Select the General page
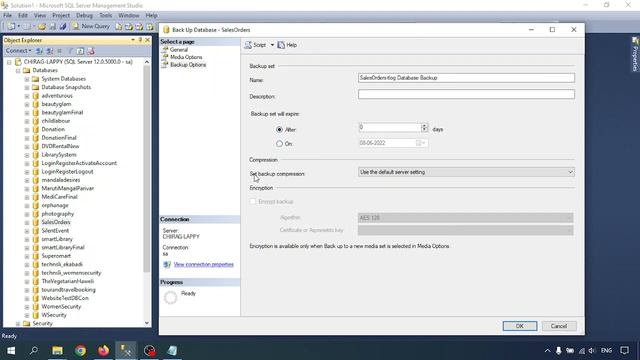The width and height of the screenshot is (640, 360). (179, 49)
